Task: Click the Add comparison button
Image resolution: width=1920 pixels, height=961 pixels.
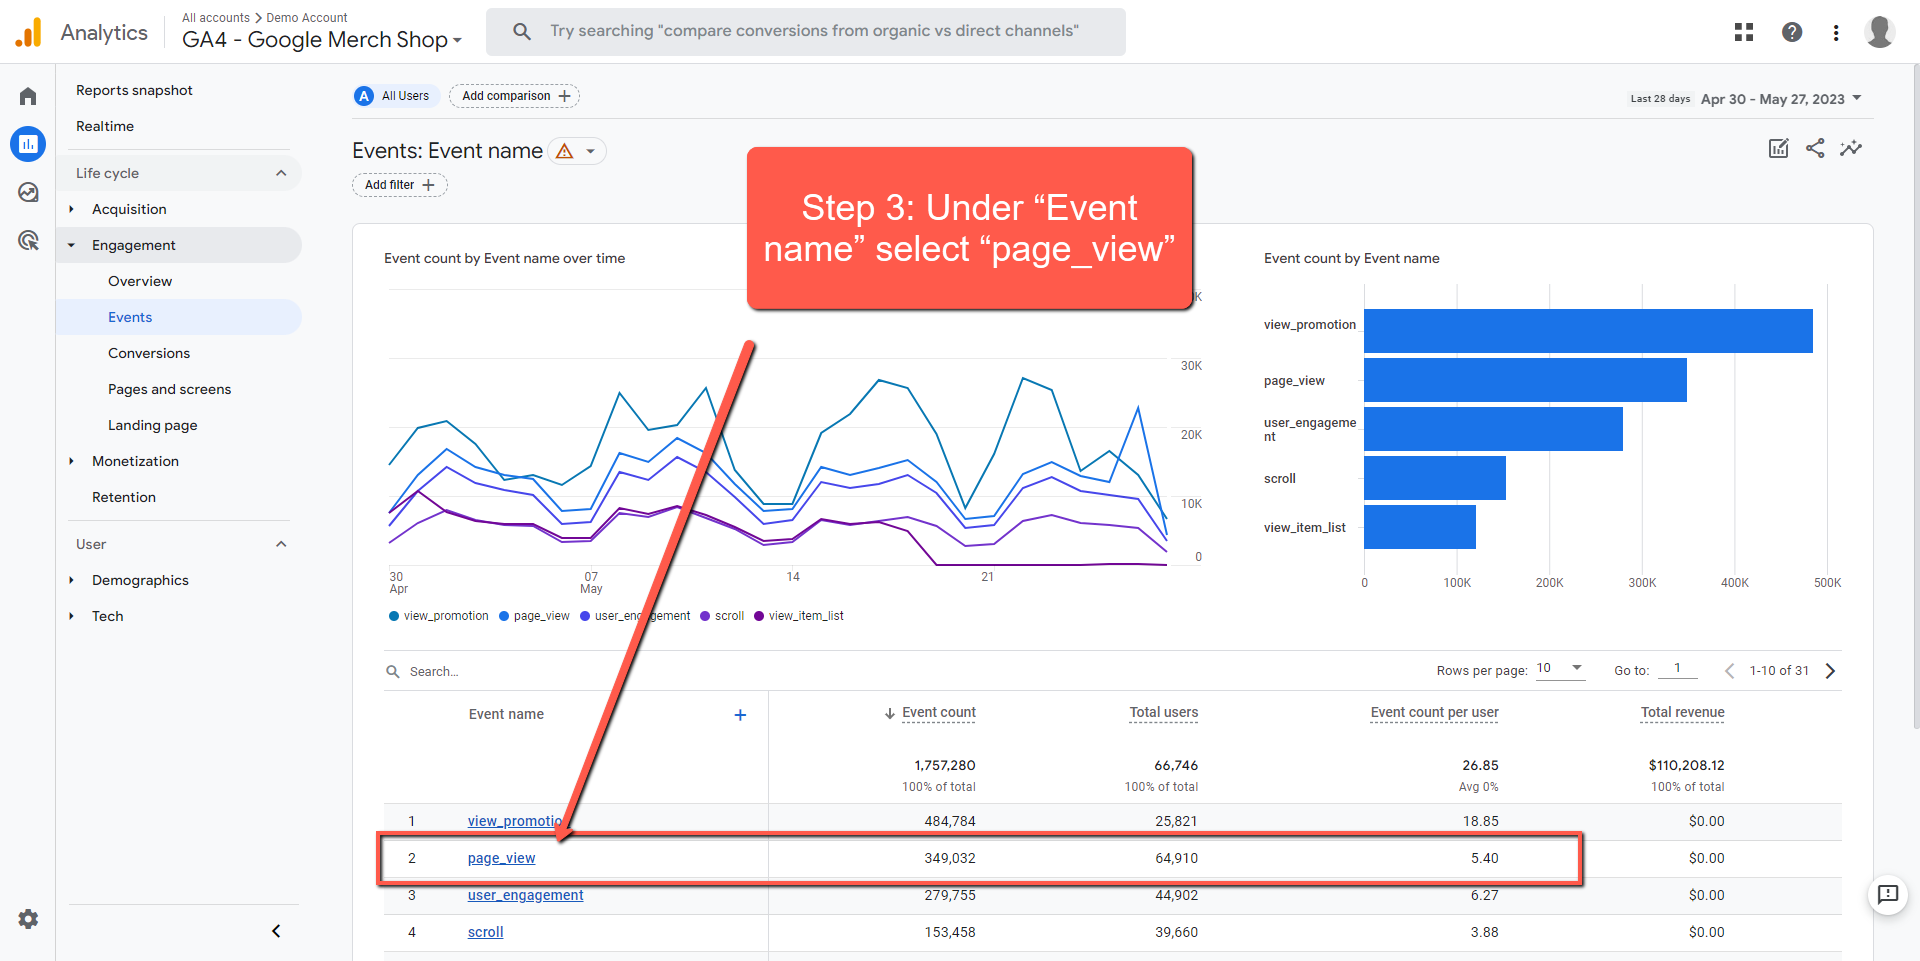Action: pyautogui.click(x=514, y=96)
